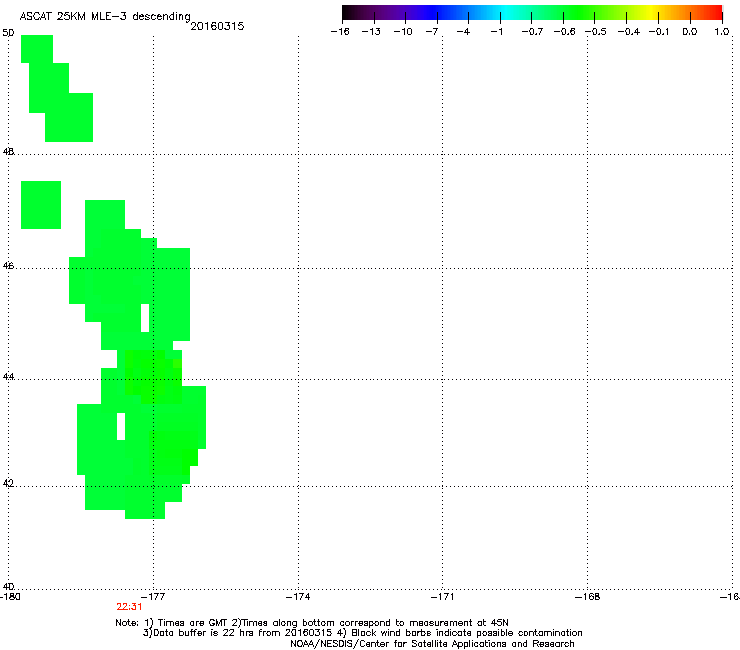Click the color bar label -1
Image resolution: width=740 pixels, height=650 pixels.
(496, 32)
